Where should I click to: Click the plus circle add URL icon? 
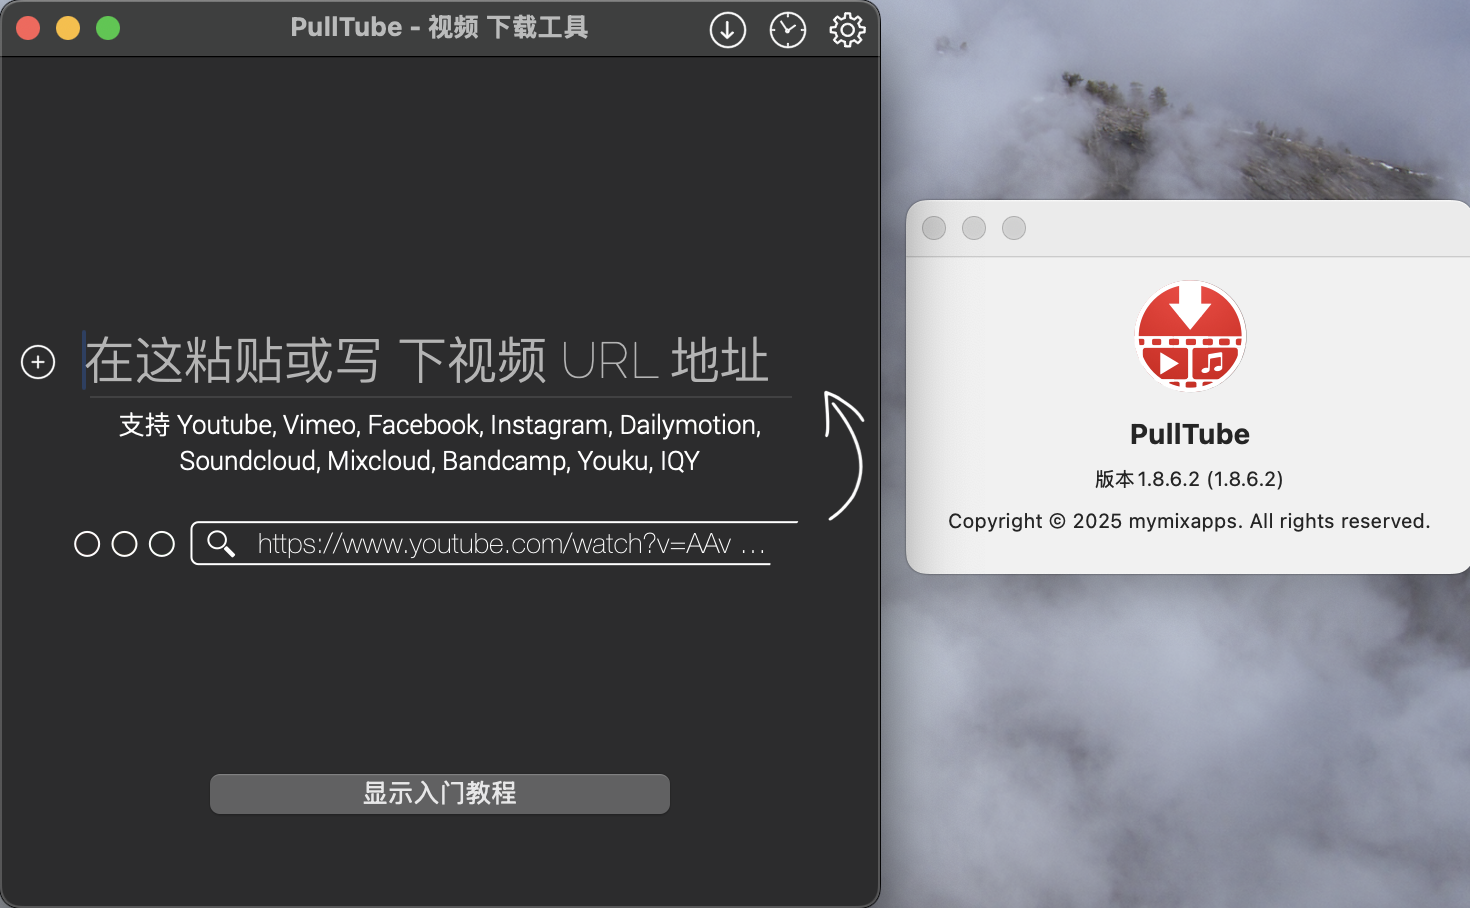pyautogui.click(x=38, y=362)
